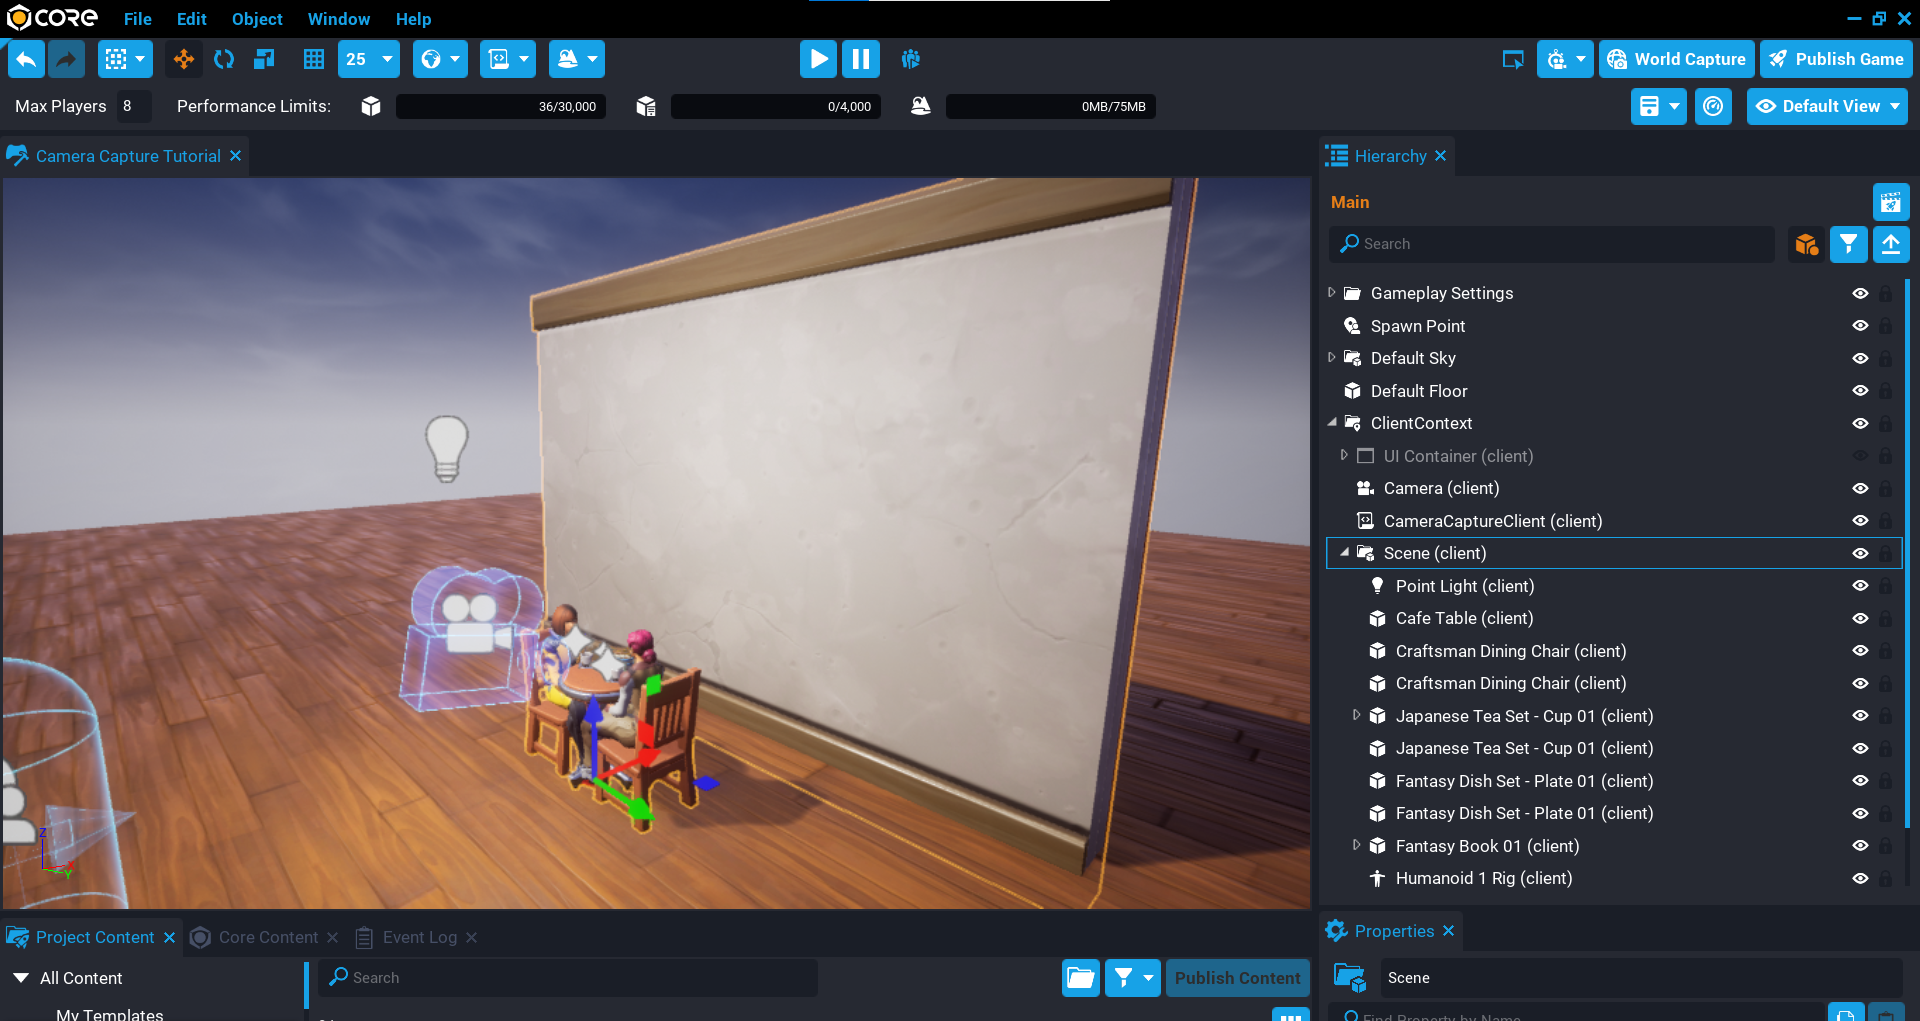Click the undo arrow button
The width and height of the screenshot is (1920, 1021).
(27, 59)
